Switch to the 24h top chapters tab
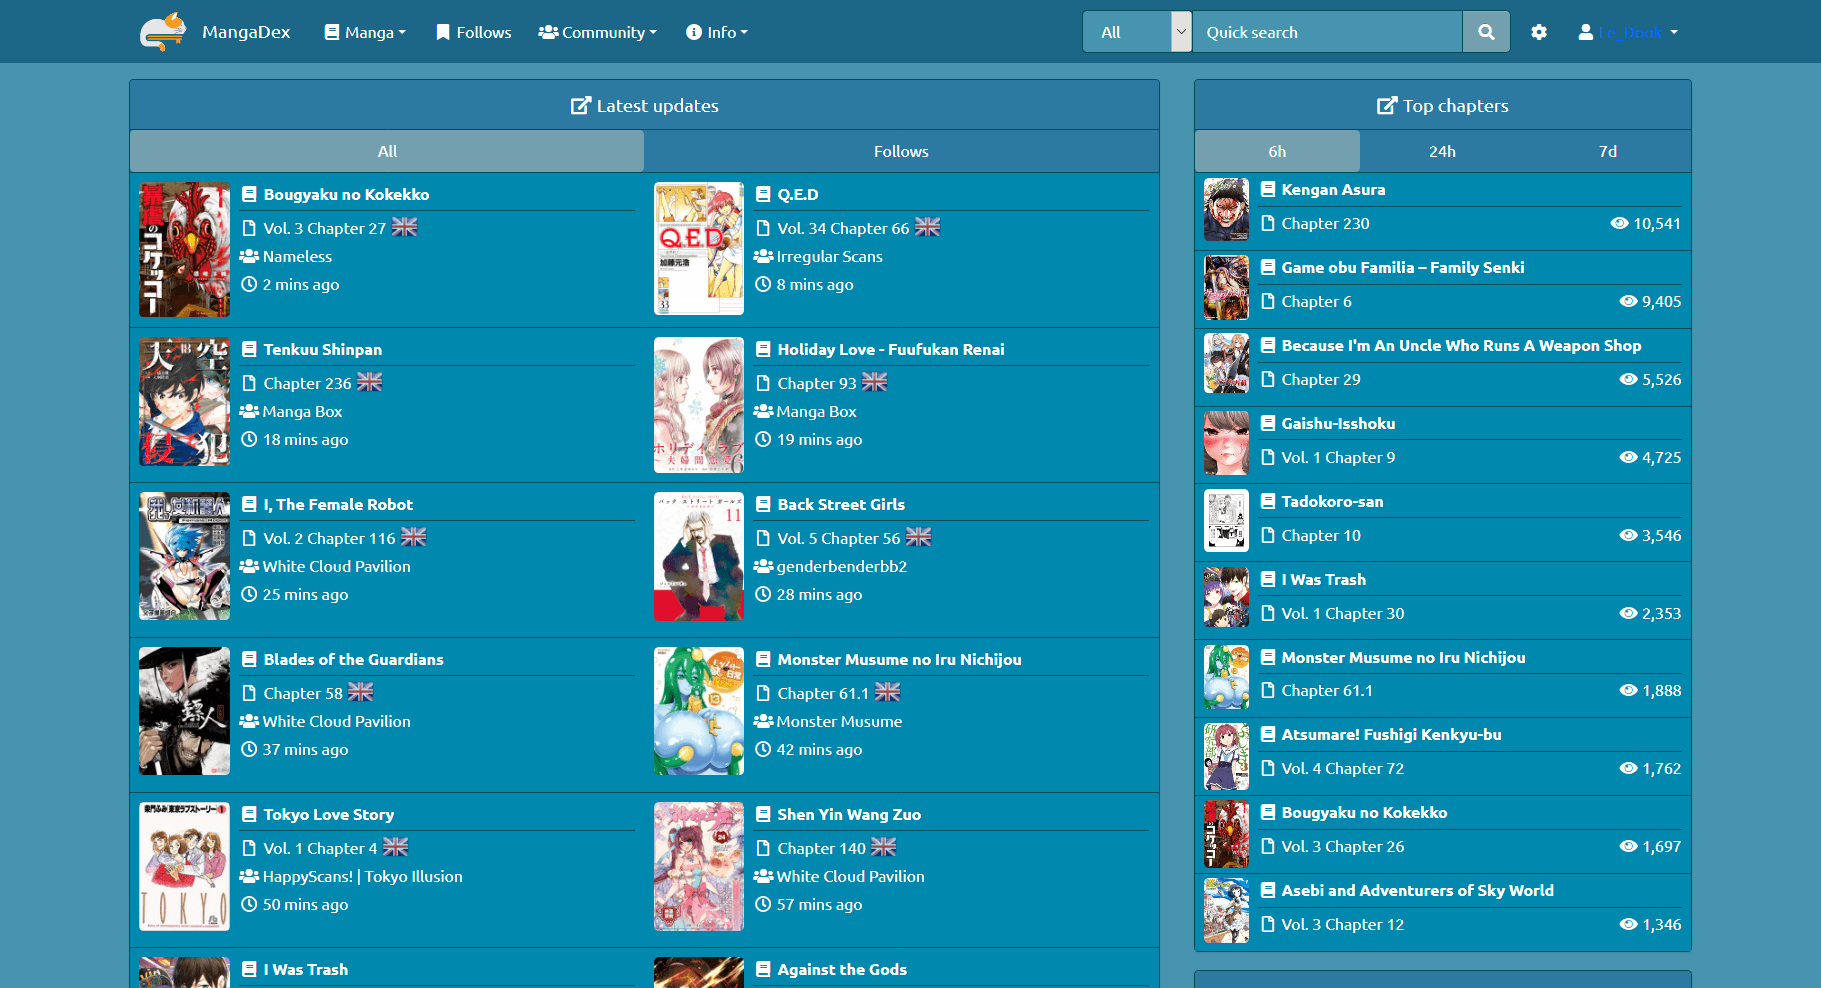 click(1442, 151)
